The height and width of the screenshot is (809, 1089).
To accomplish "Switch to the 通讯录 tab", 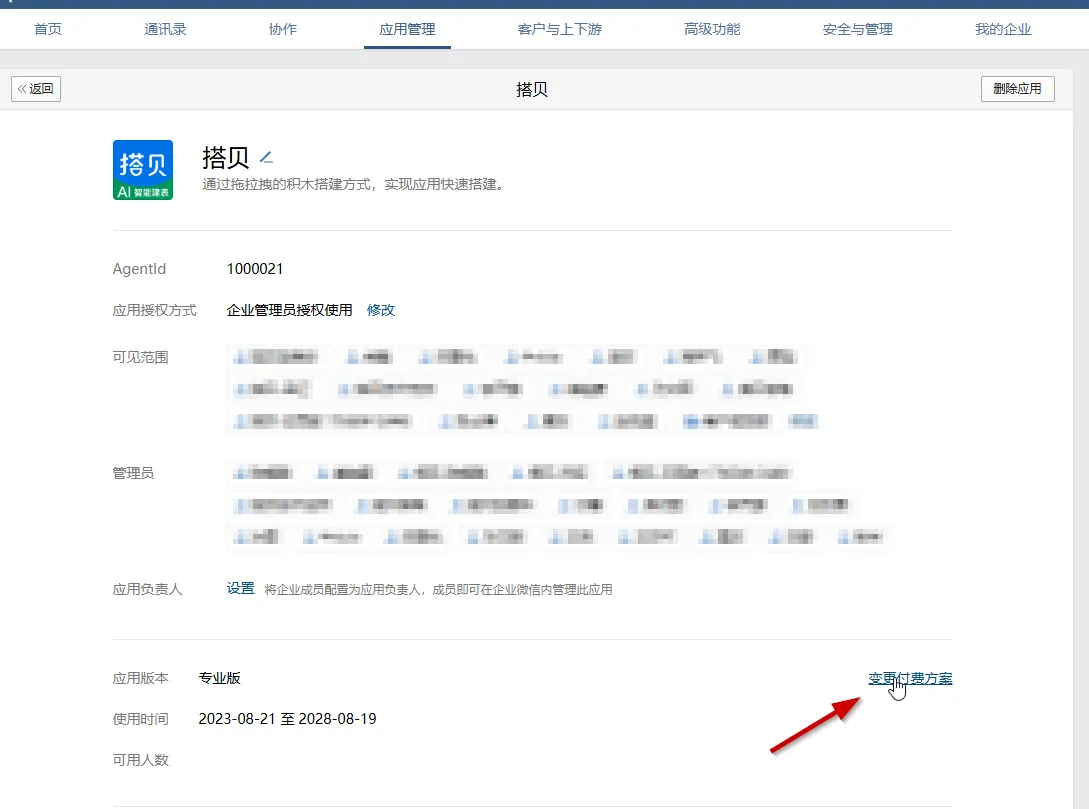I will click(x=165, y=29).
